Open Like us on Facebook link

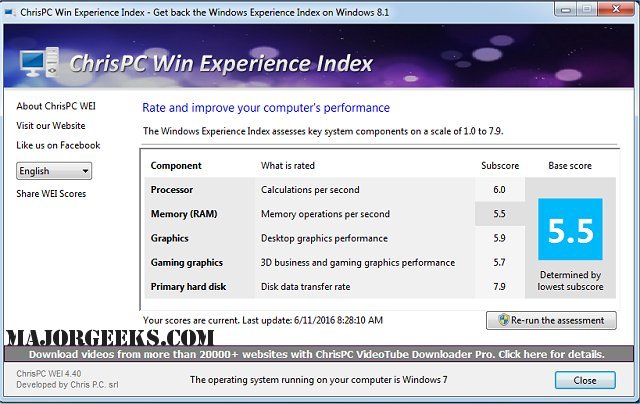click(x=58, y=145)
